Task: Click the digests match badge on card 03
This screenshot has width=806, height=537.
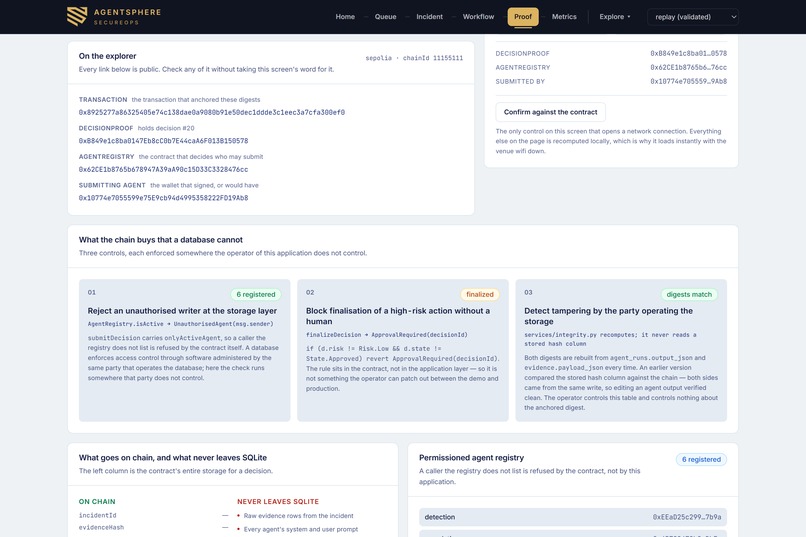Action: [689, 294]
